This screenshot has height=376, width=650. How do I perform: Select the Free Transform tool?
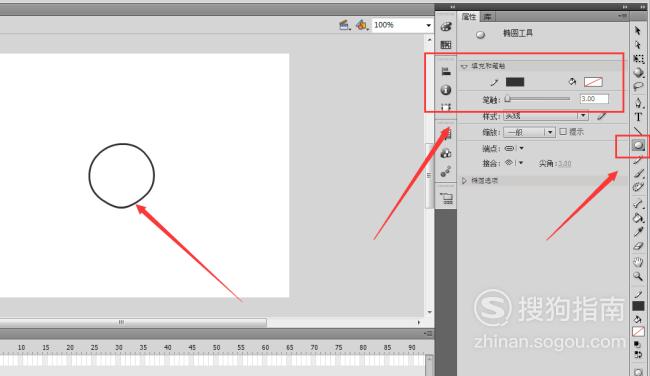click(638, 59)
